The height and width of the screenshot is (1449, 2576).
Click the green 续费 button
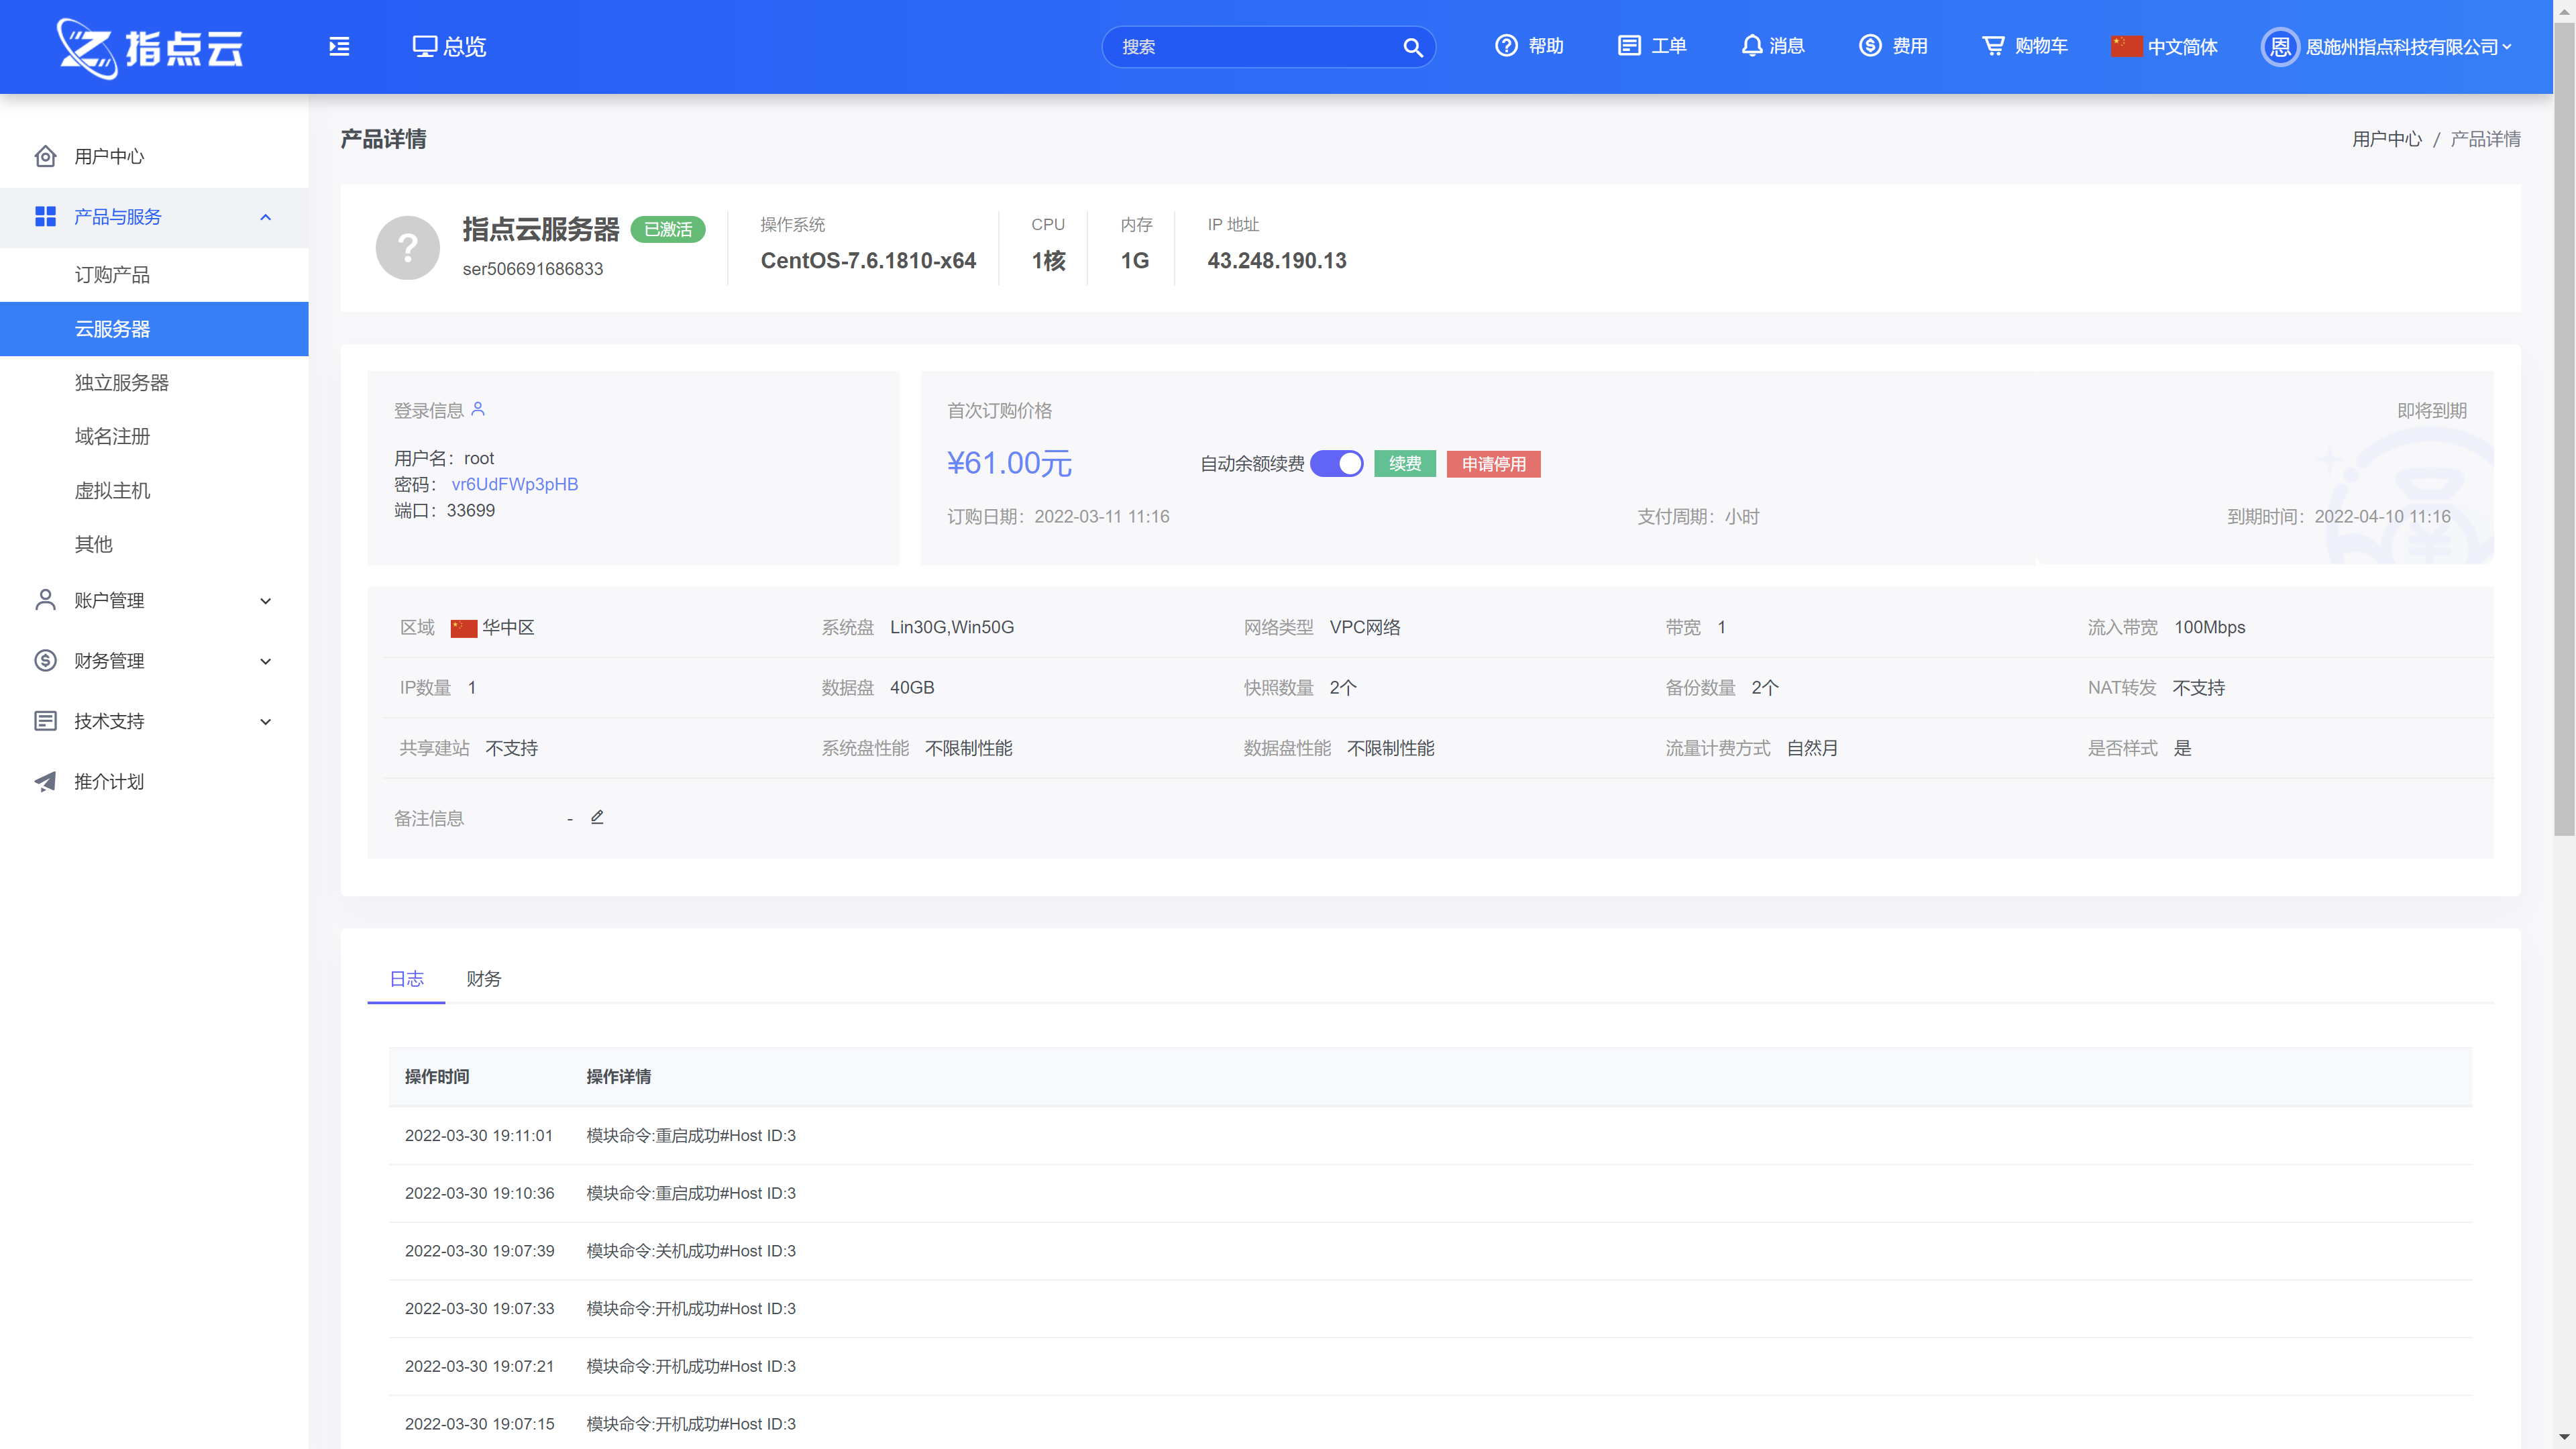pyautogui.click(x=1404, y=464)
